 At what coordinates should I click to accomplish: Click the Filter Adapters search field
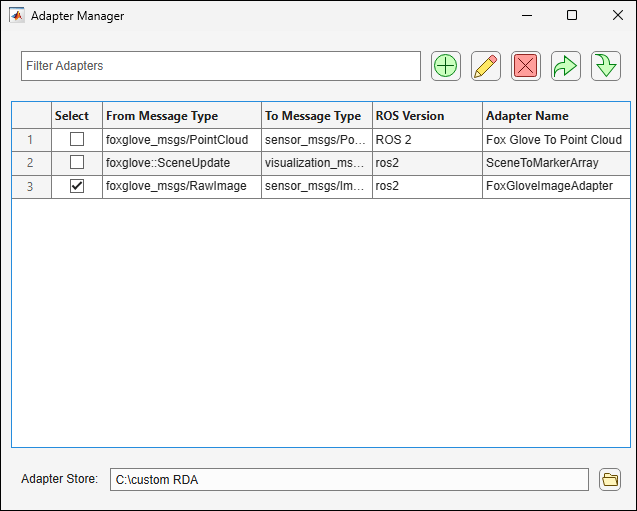(x=221, y=66)
